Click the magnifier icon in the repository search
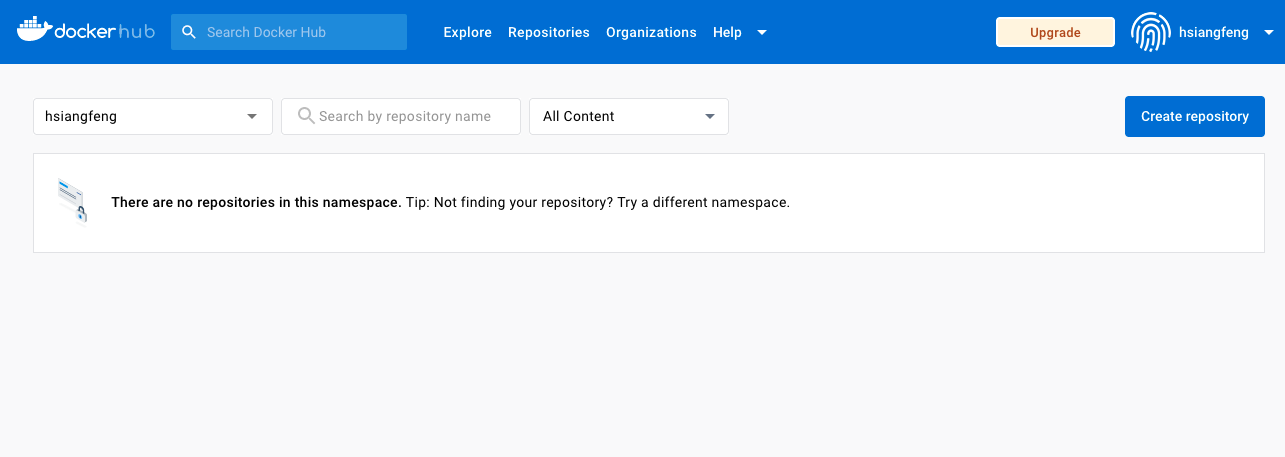Screen dimensions: 1285x457 [306, 116]
